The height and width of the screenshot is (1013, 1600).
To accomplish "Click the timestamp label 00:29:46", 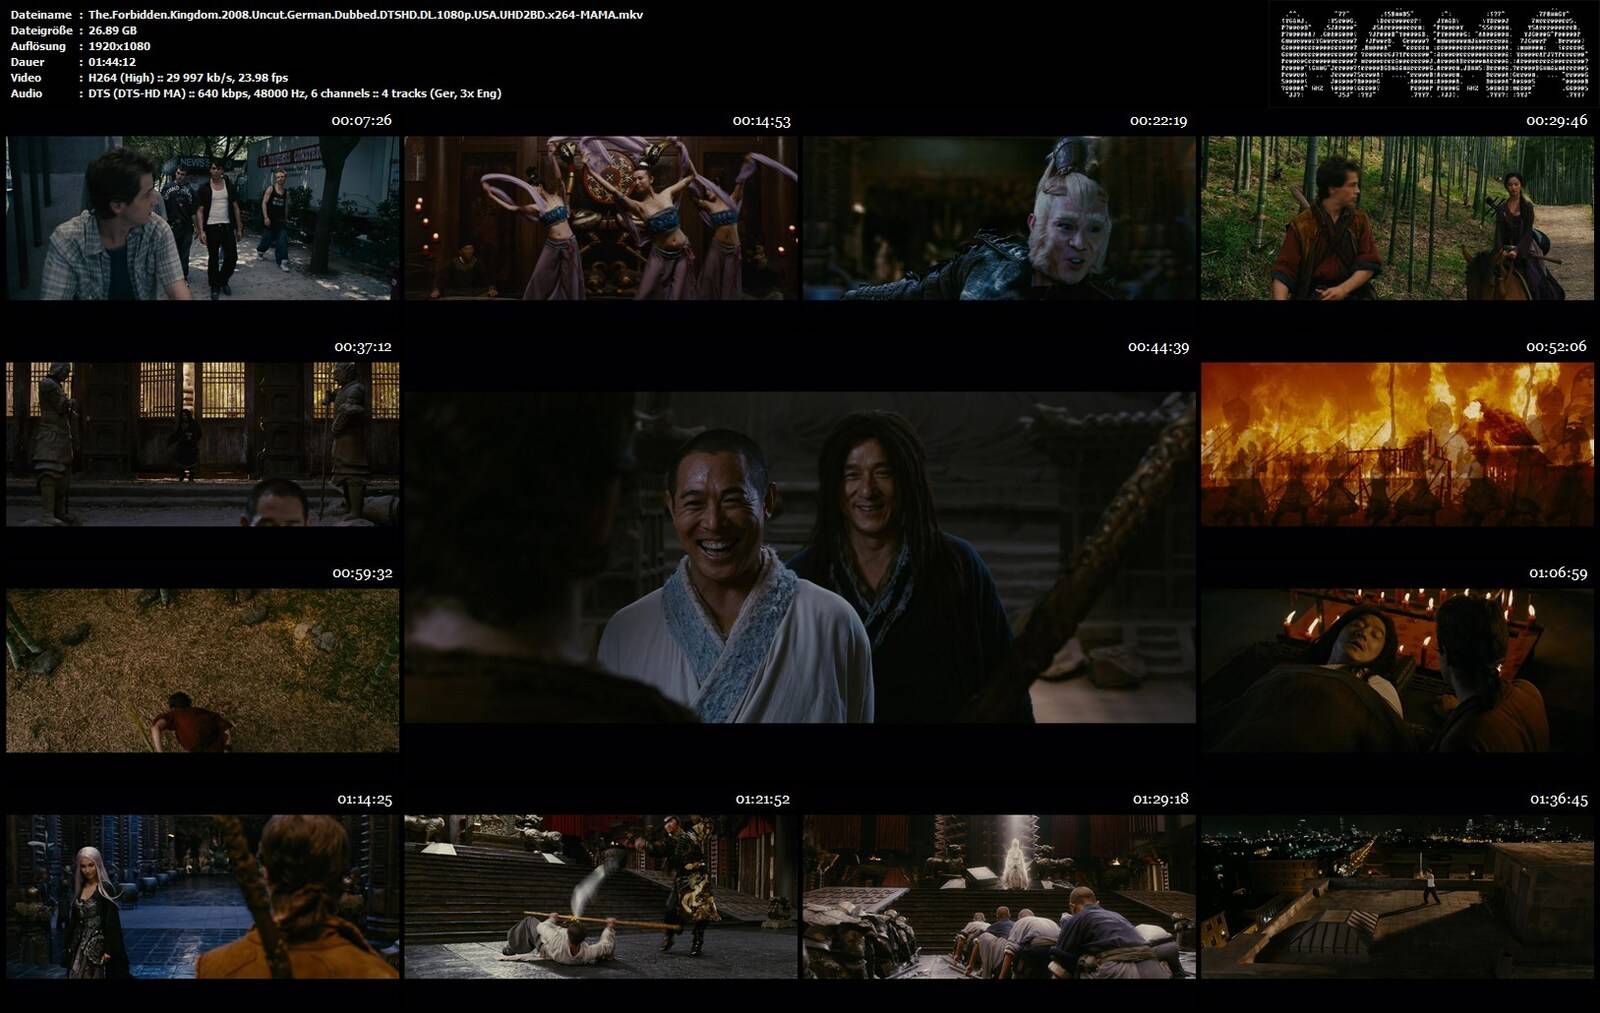I will [1557, 120].
